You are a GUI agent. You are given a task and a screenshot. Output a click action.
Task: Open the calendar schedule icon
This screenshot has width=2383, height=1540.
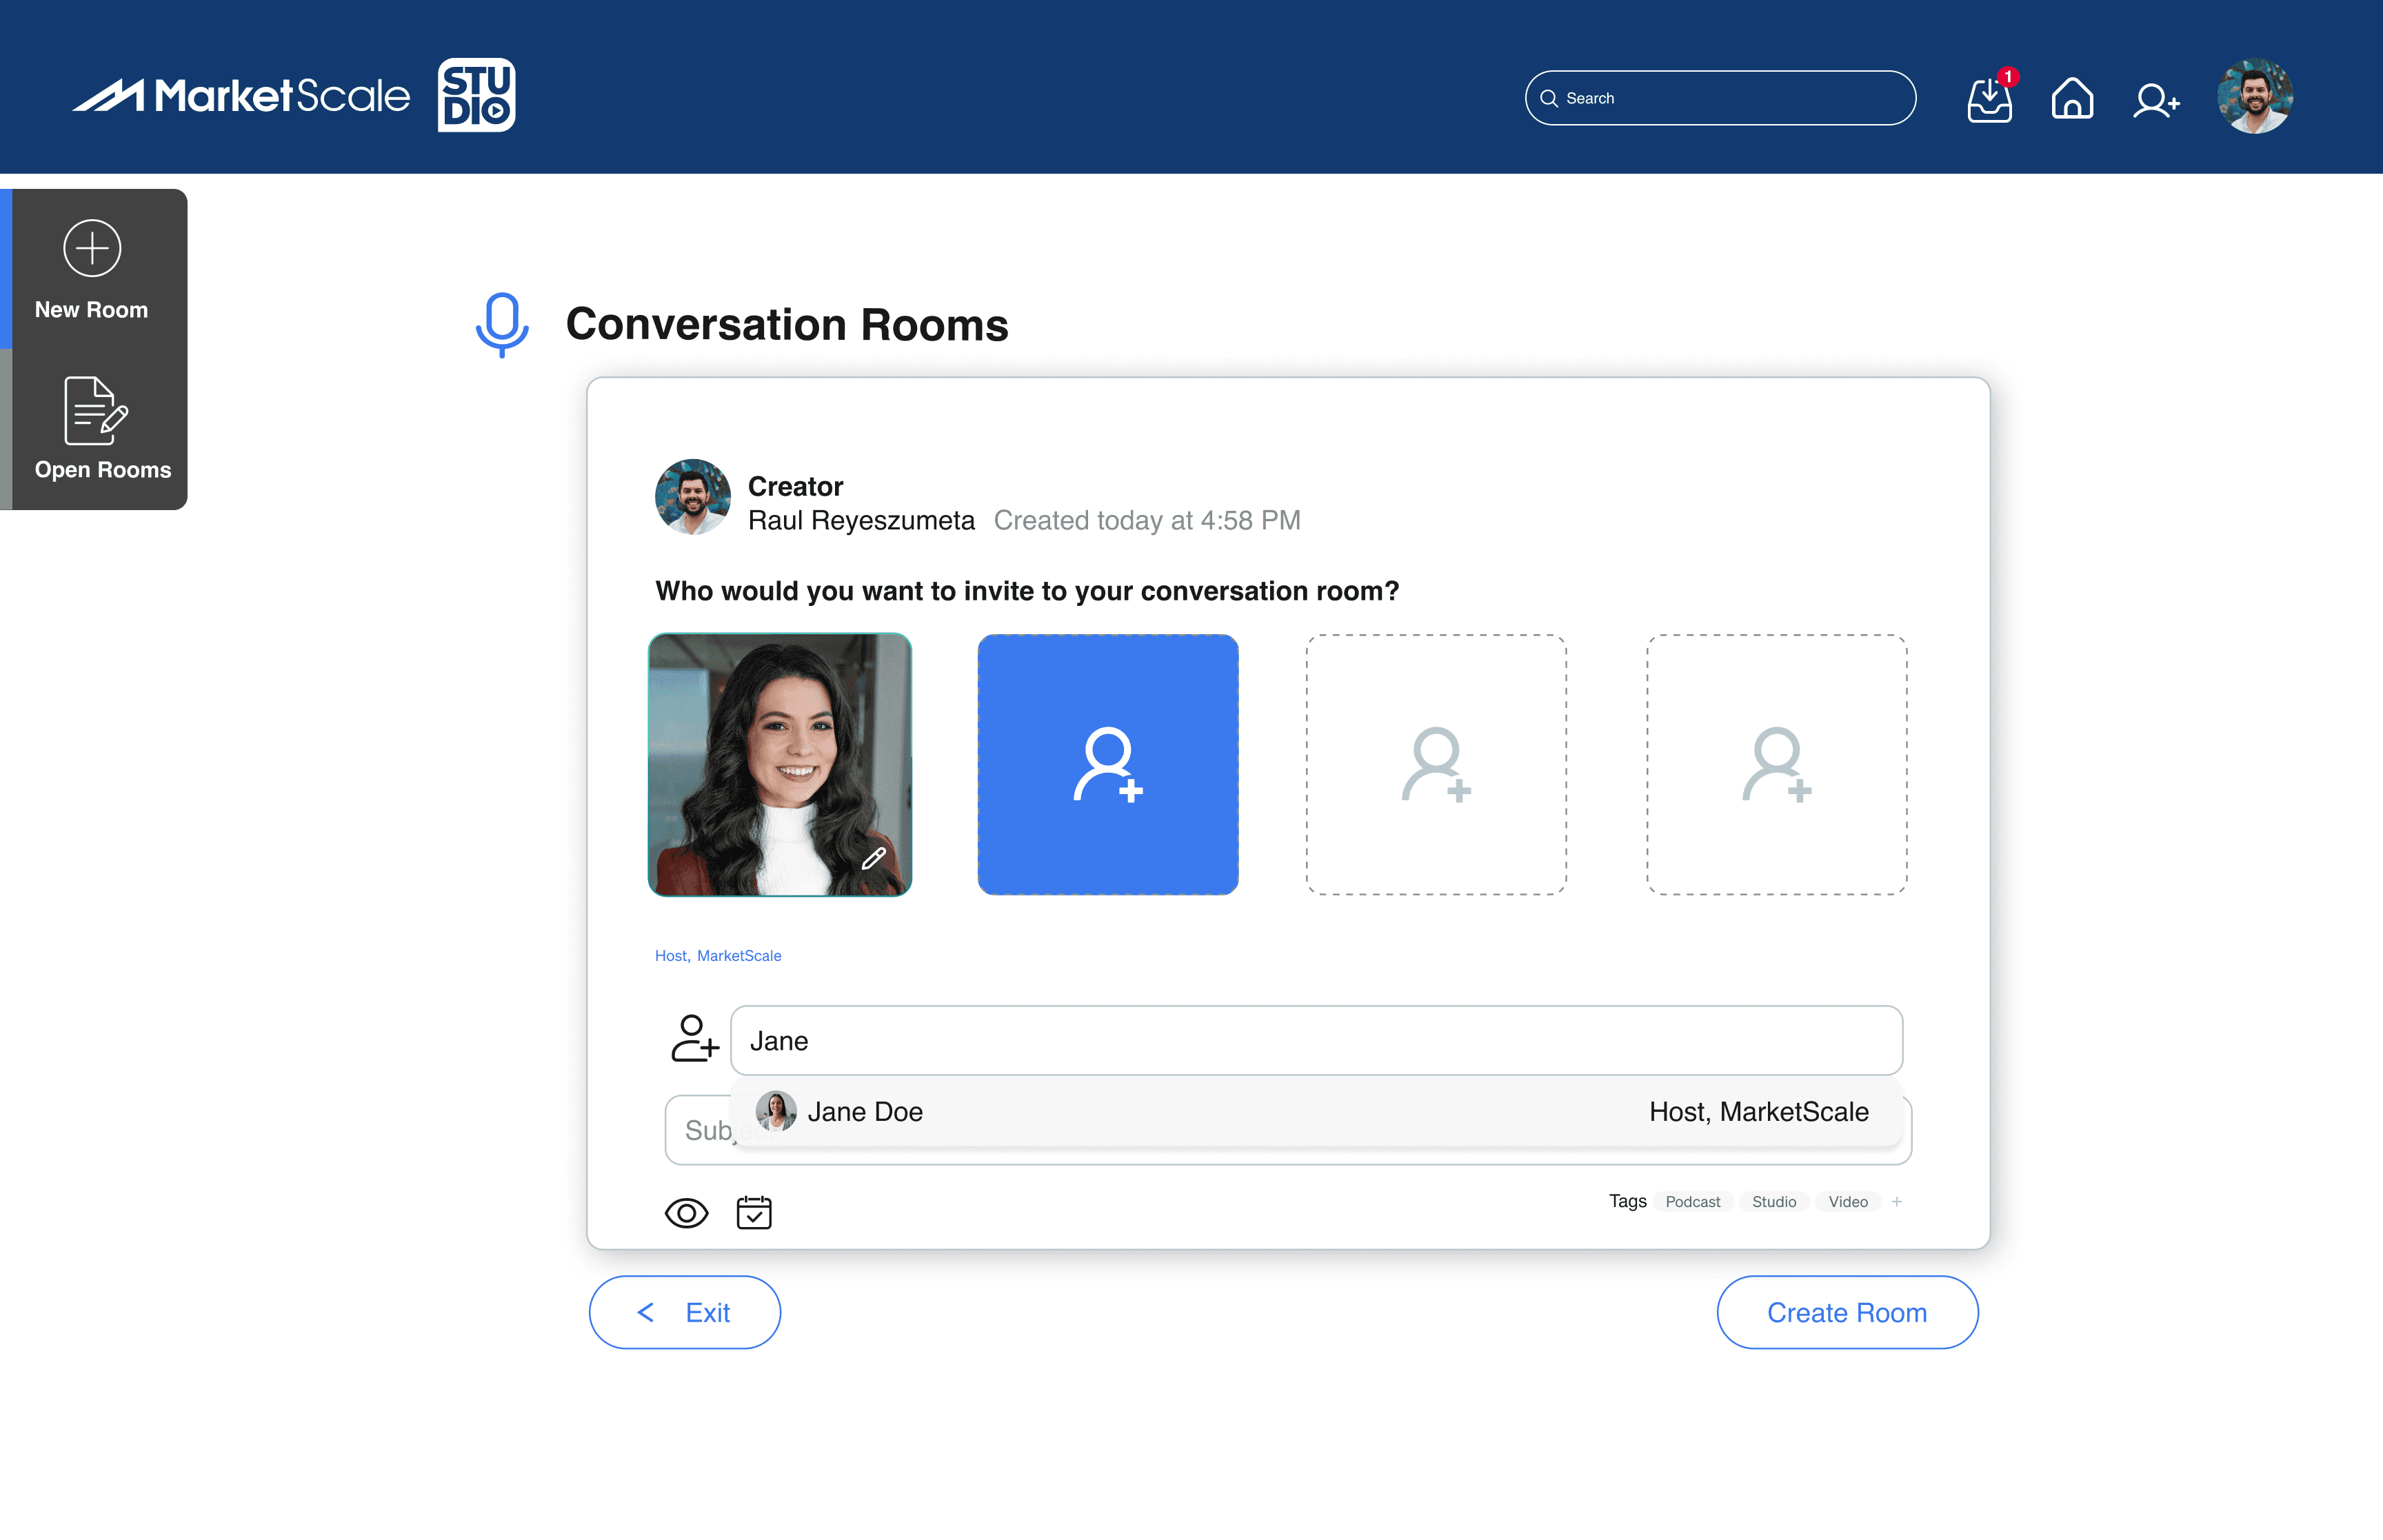tap(754, 1212)
